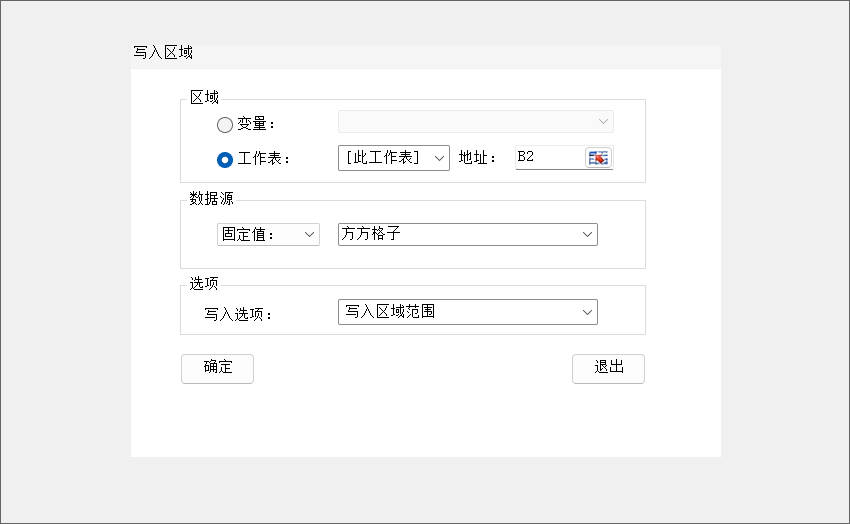This screenshot has height=524, width=850.
Task: Click the 区域 group header label
Action: pos(204,98)
